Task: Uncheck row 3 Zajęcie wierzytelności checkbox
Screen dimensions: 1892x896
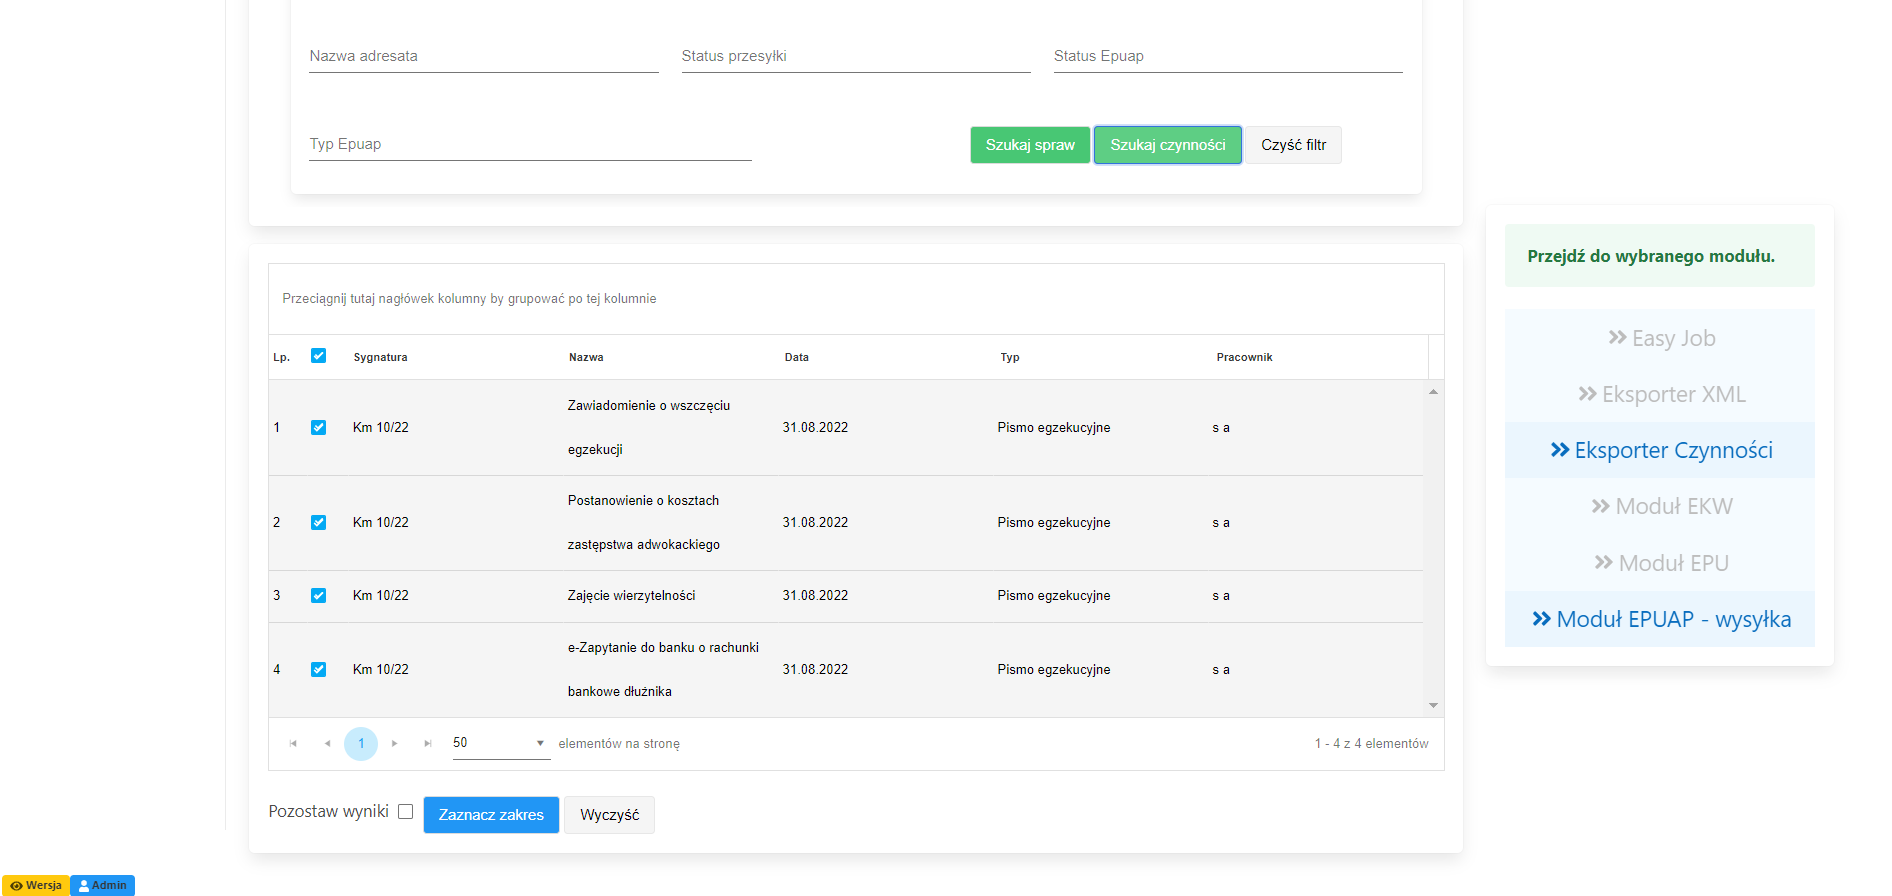Action: click(x=318, y=595)
